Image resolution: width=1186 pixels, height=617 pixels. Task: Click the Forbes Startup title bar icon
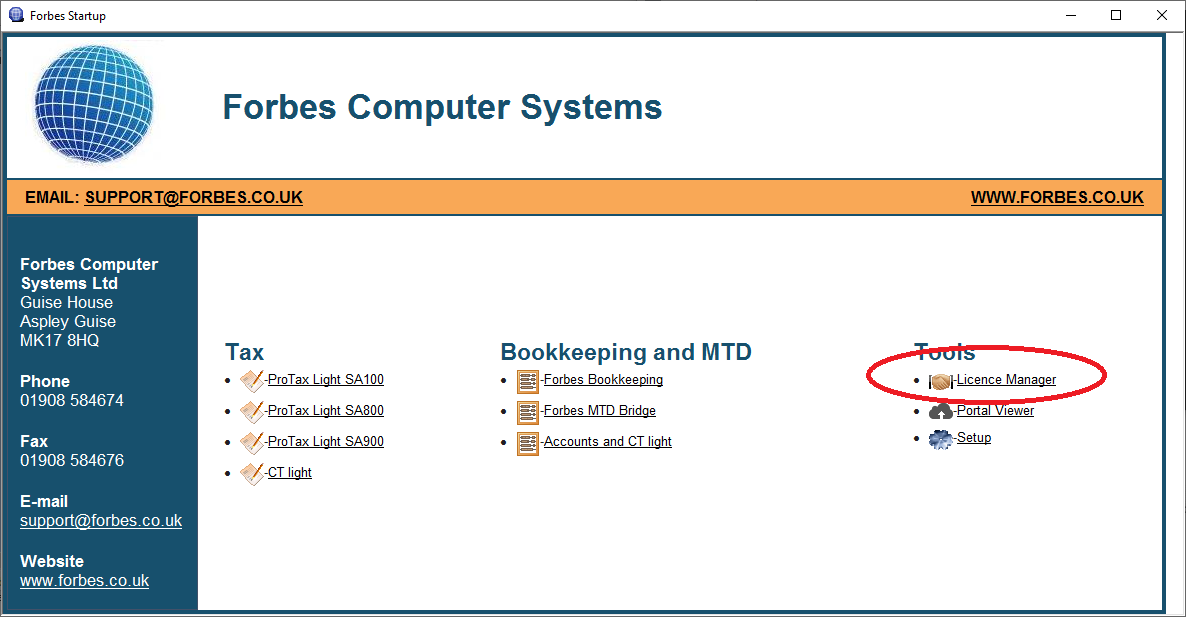(x=16, y=15)
